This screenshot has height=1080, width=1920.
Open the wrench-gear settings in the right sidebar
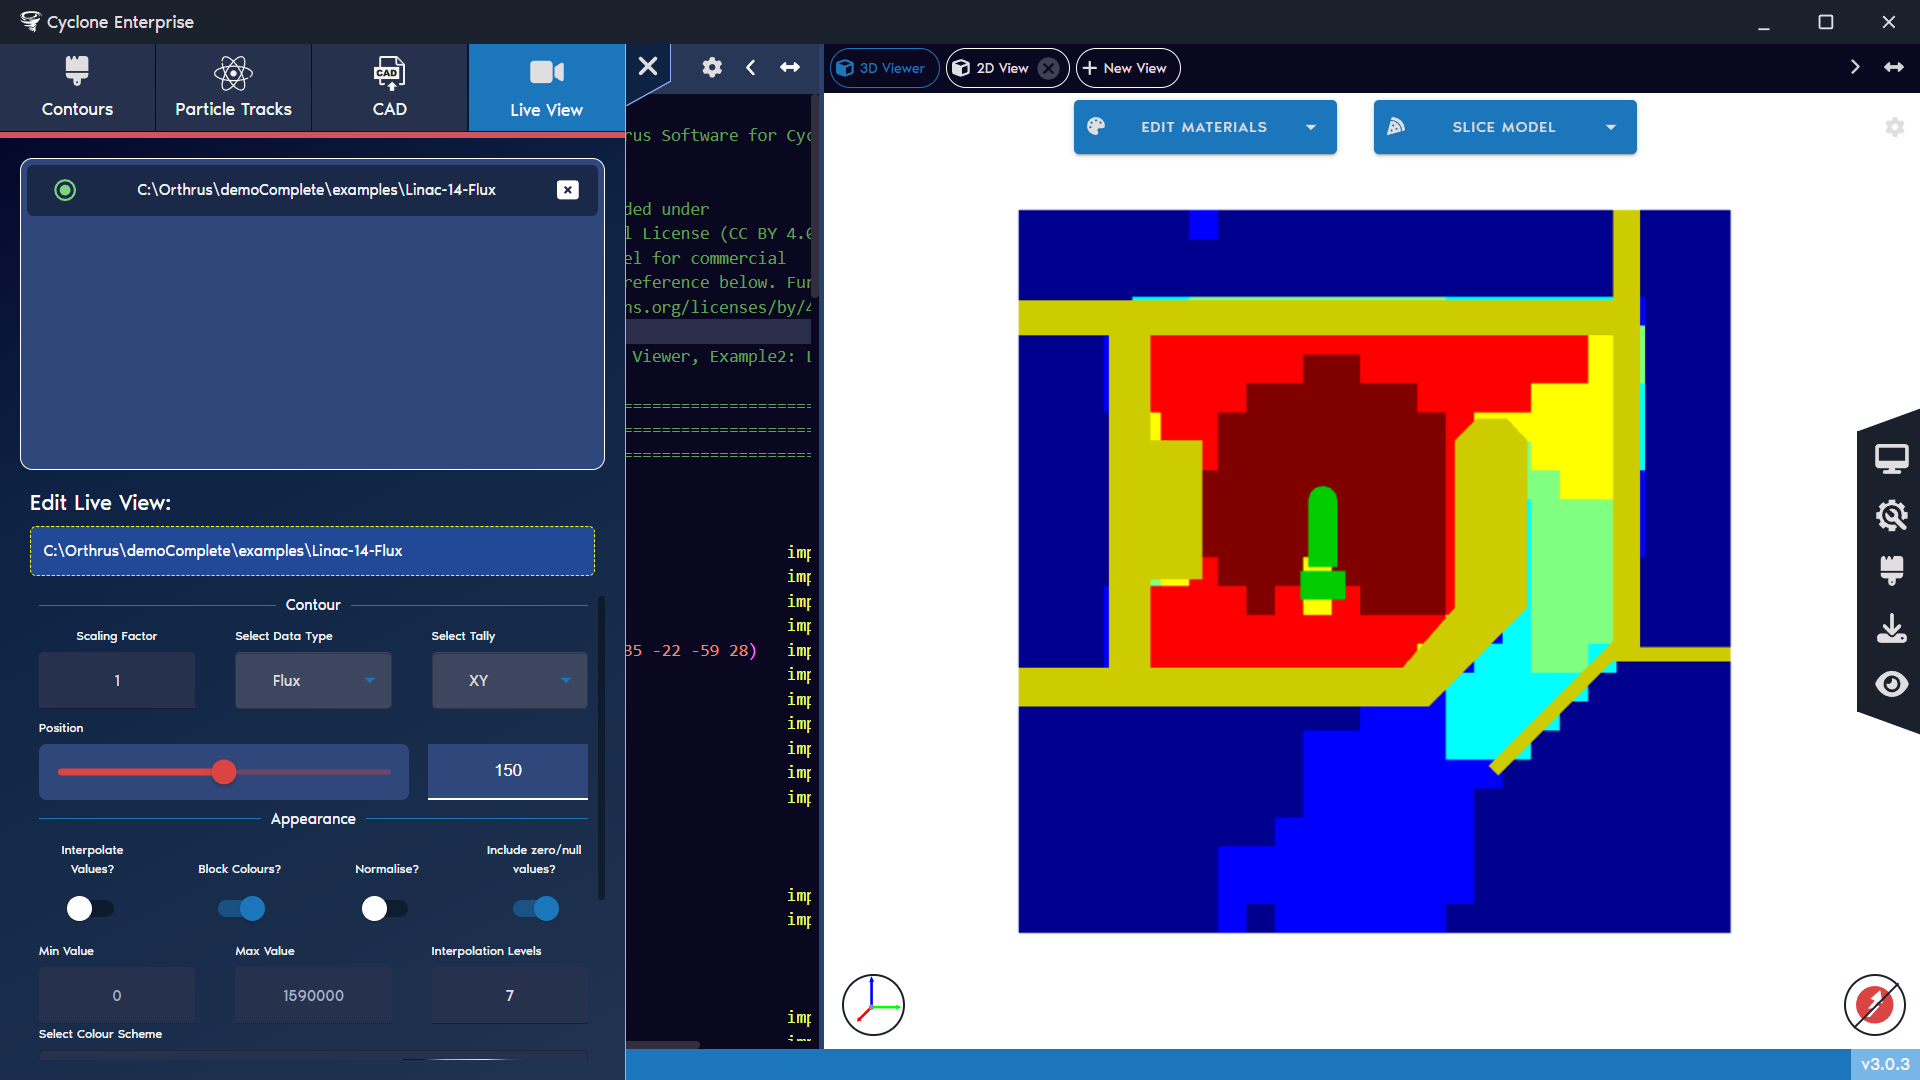[1893, 515]
